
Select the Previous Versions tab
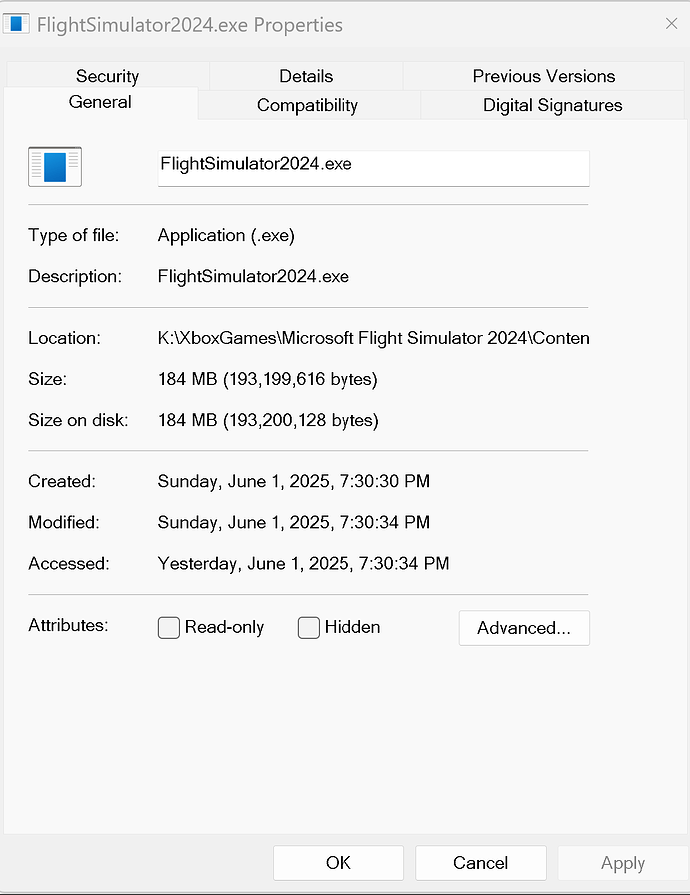pos(543,75)
